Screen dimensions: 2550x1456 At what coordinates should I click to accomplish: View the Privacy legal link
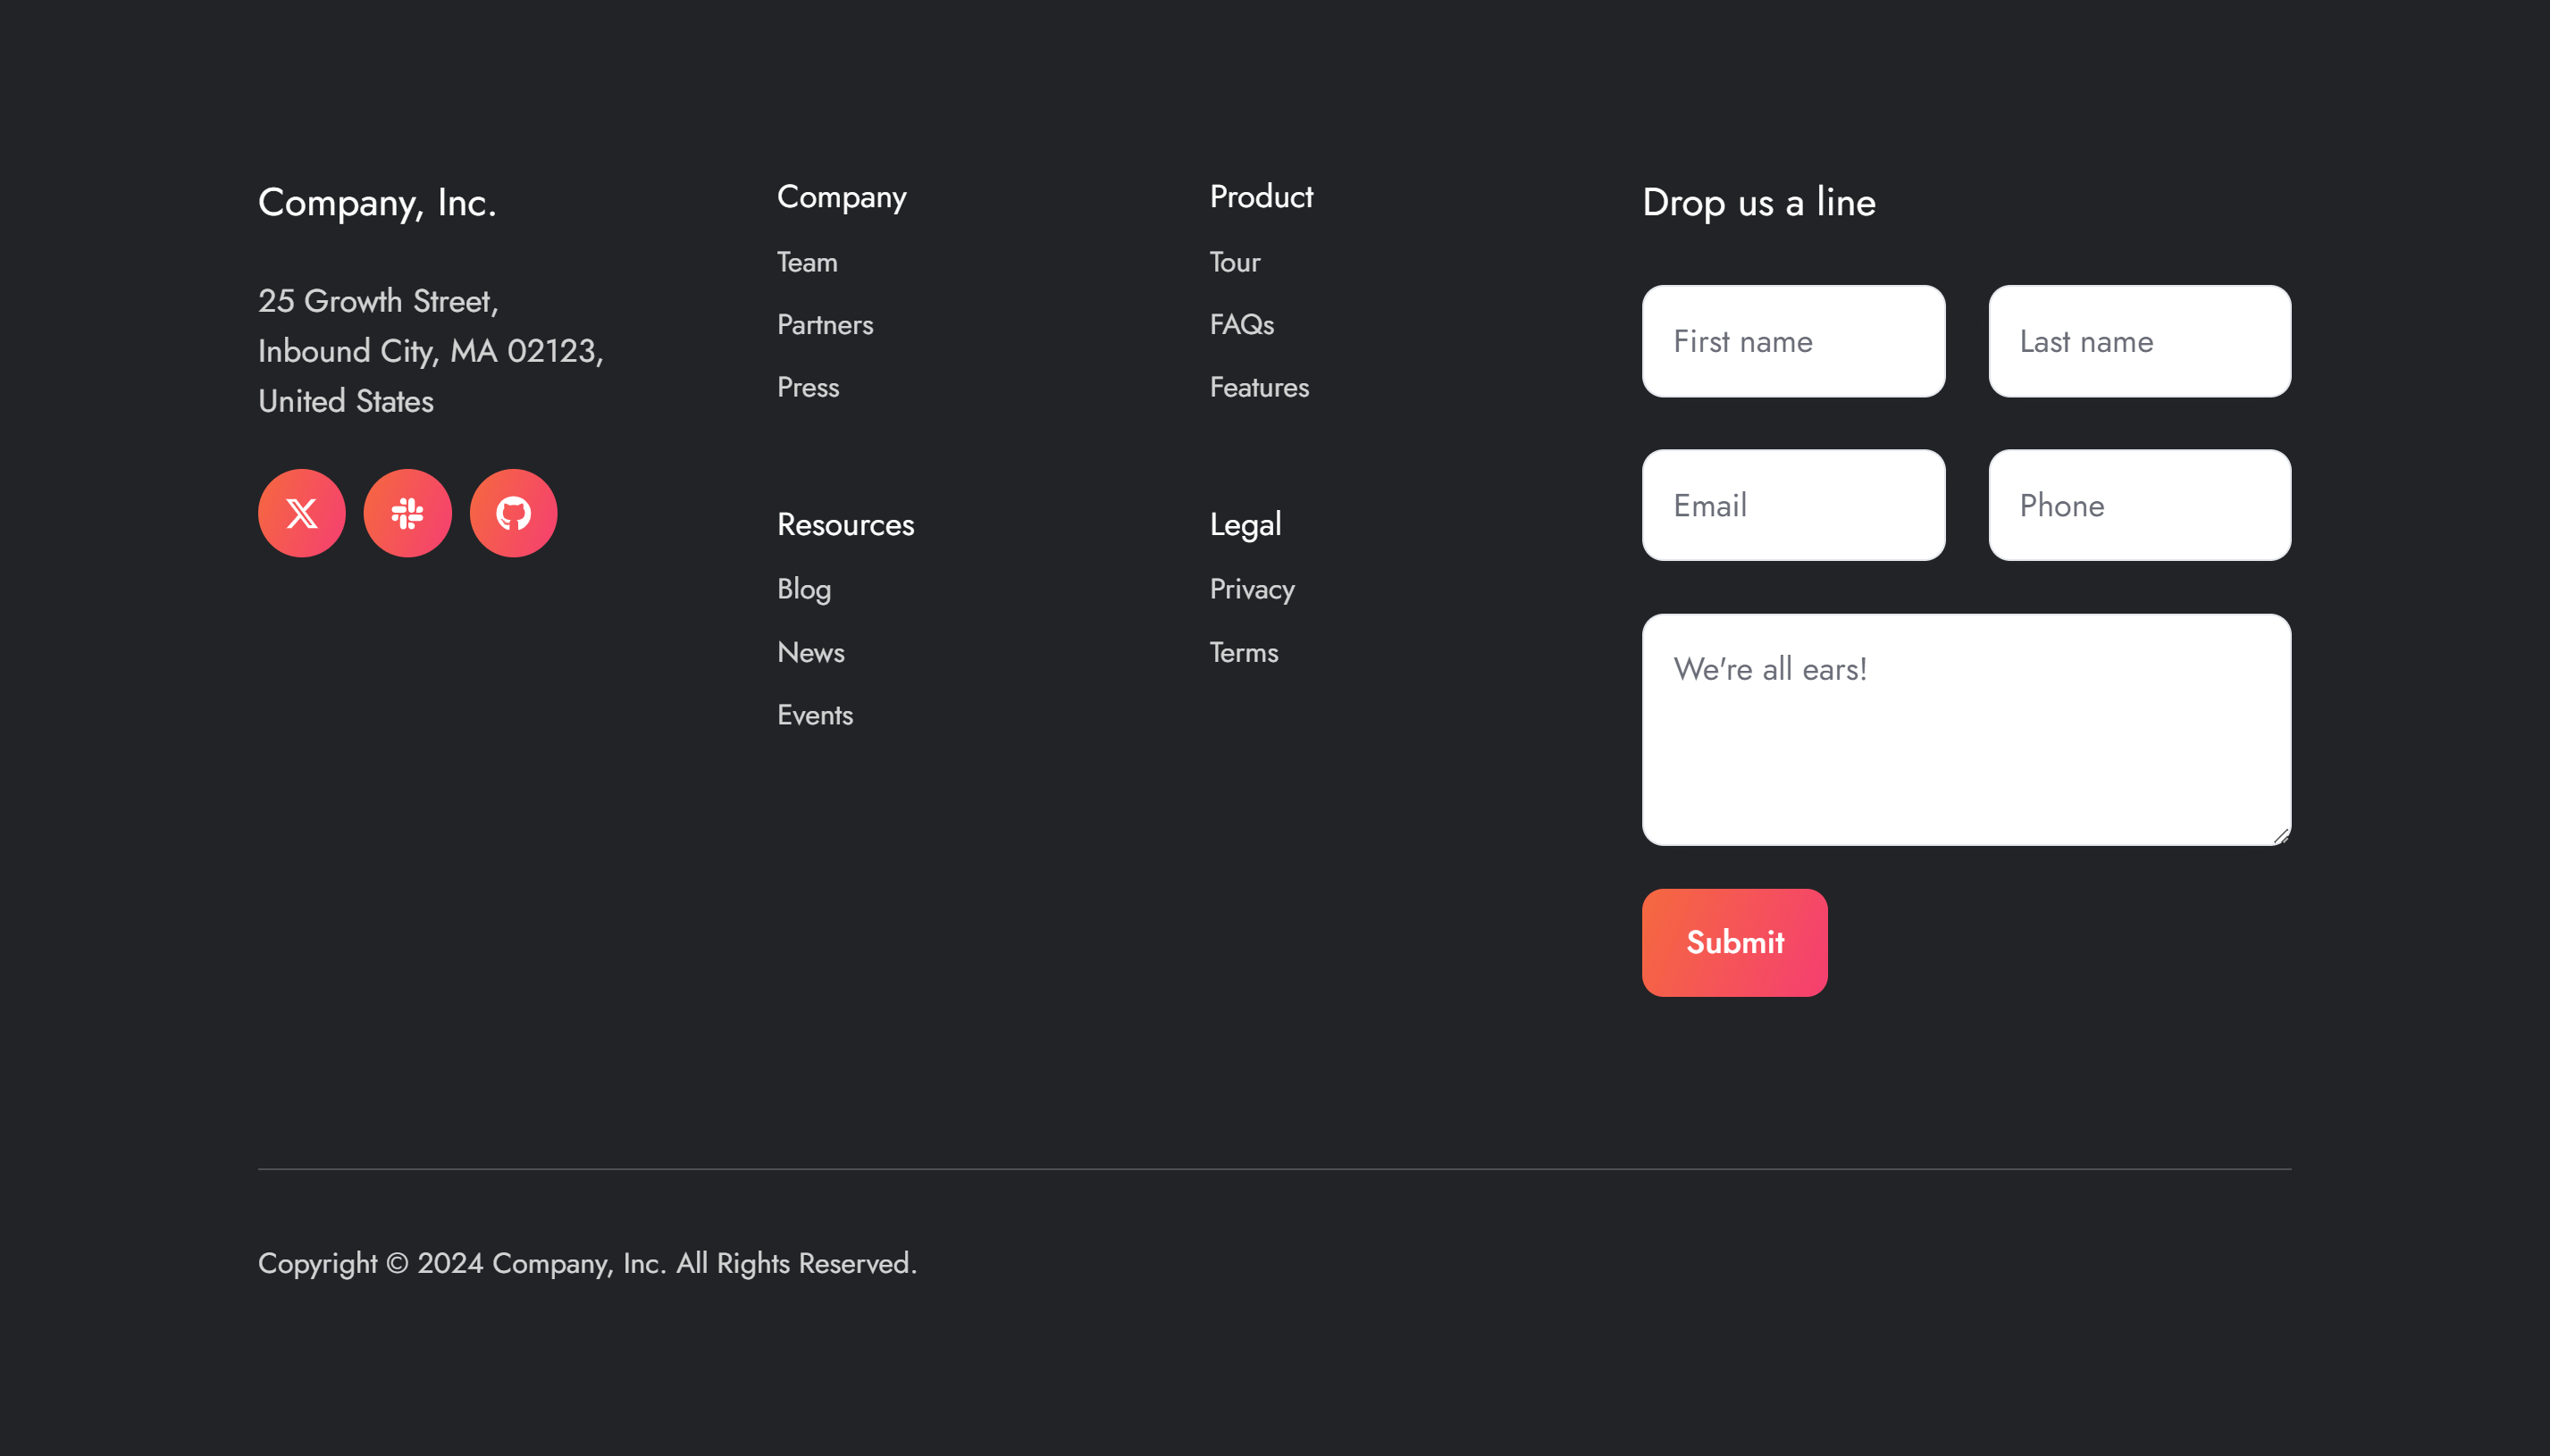(1251, 589)
